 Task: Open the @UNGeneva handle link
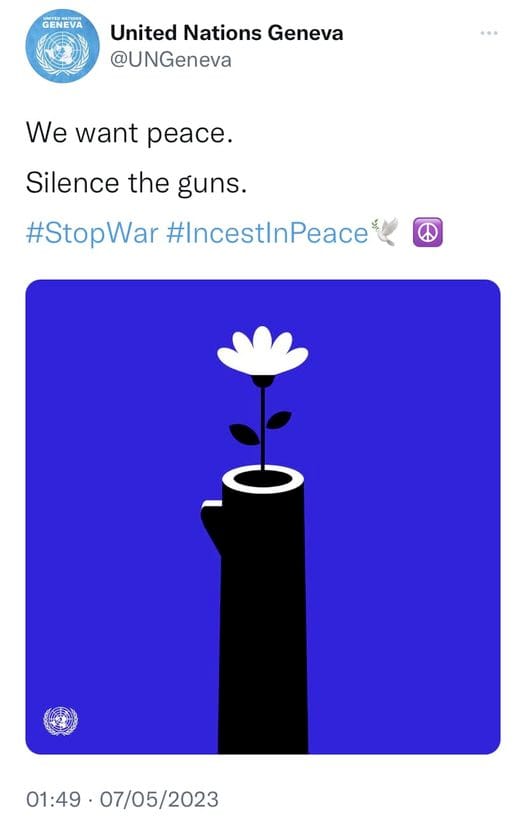(x=171, y=60)
